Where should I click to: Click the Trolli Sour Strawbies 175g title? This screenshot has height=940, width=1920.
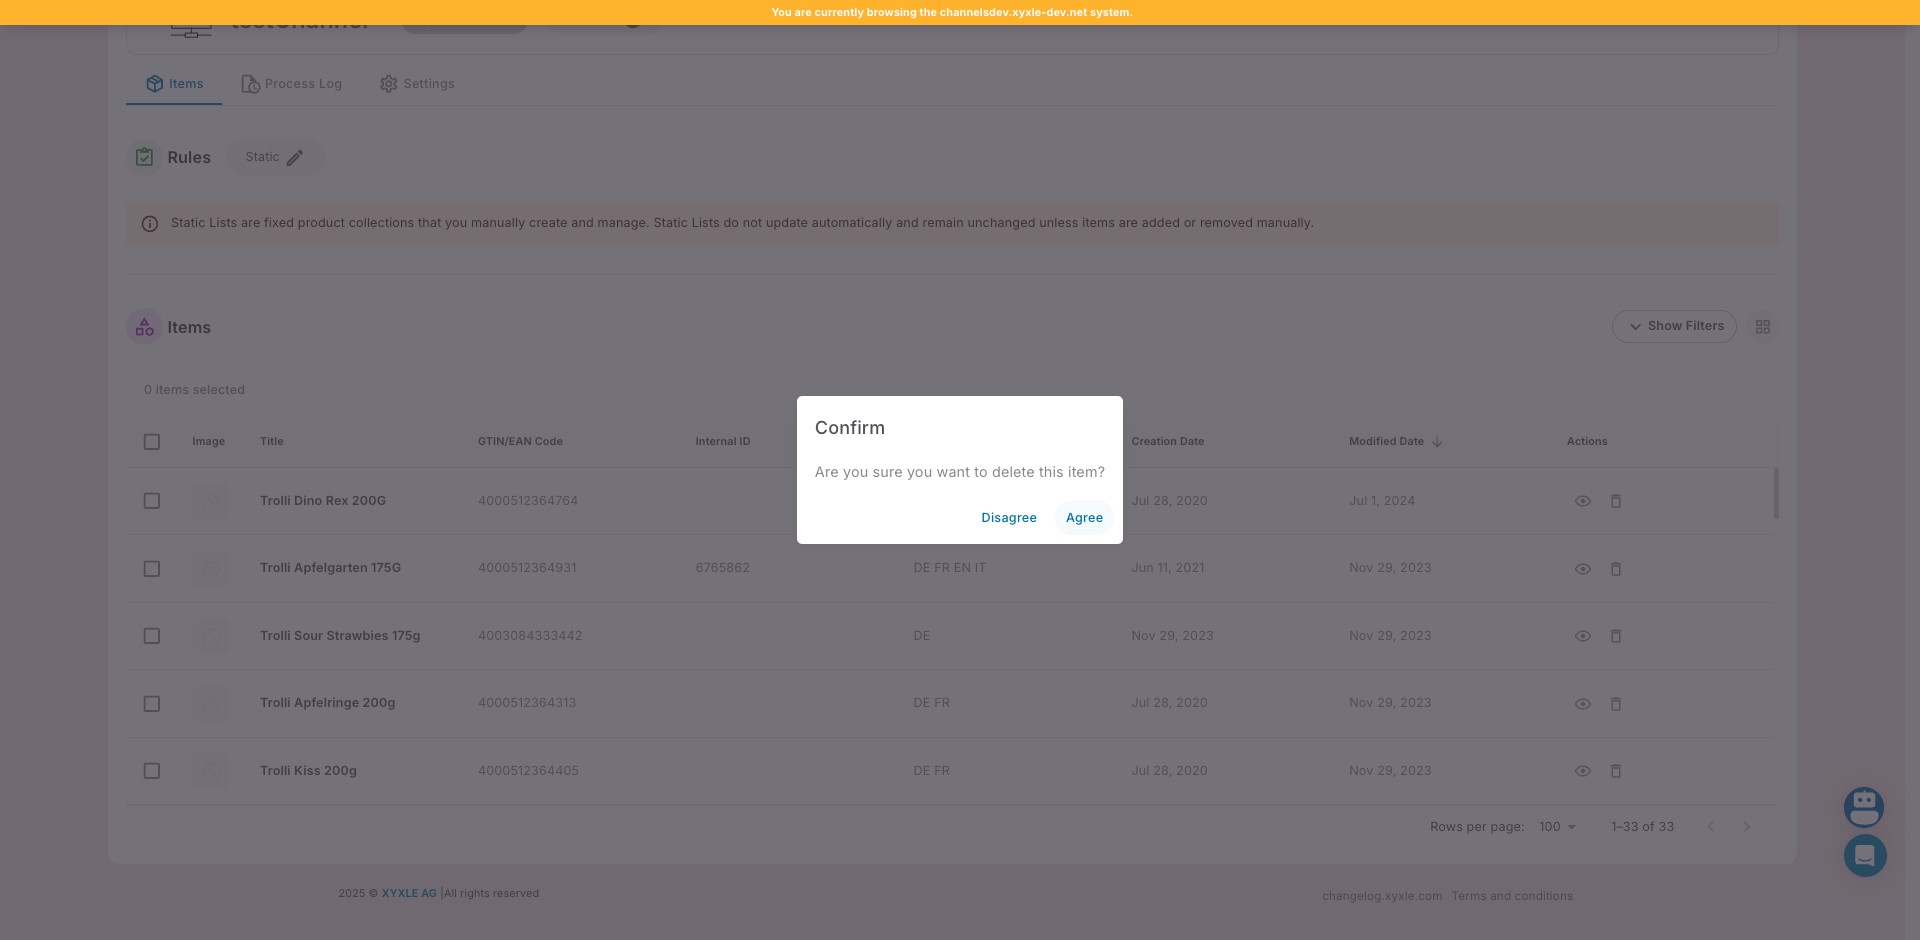[340, 636]
